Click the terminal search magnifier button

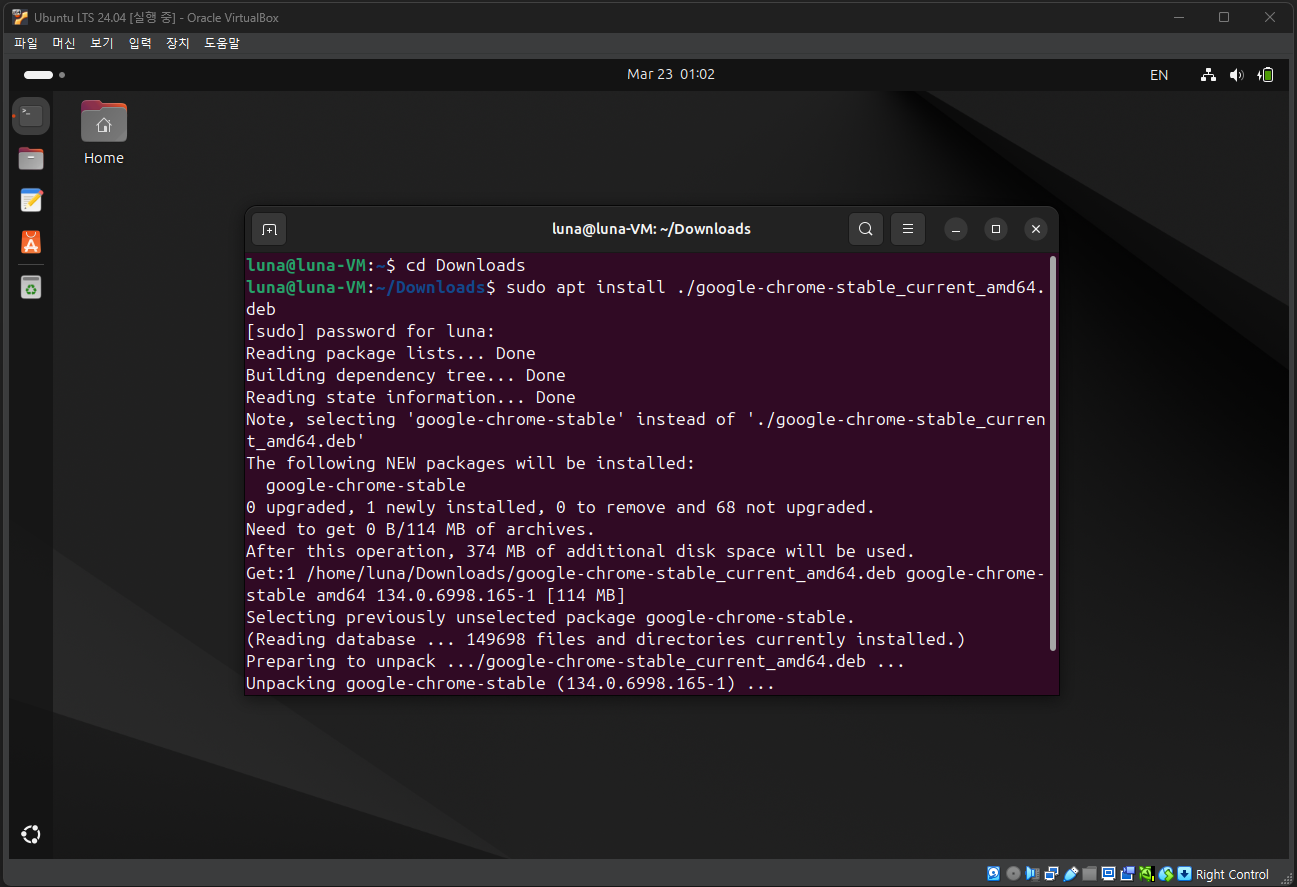[x=866, y=229]
